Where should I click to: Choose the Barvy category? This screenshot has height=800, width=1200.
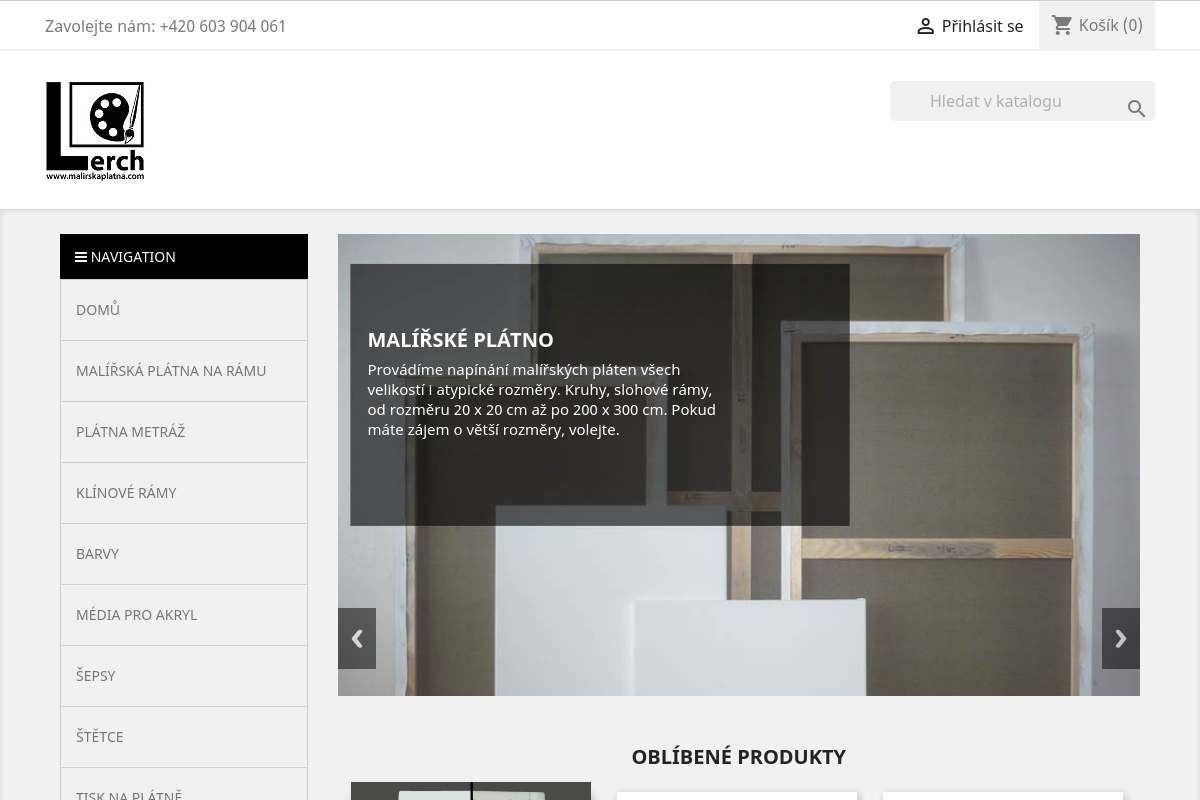click(98, 554)
